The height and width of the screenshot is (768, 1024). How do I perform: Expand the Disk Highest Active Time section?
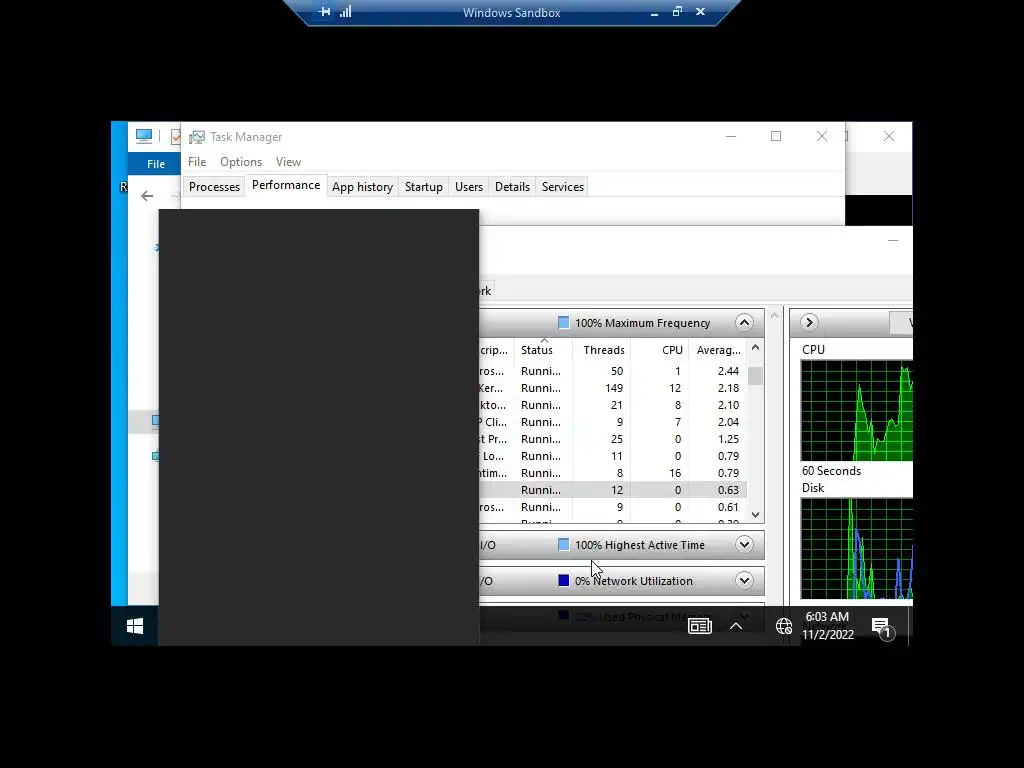(x=744, y=544)
